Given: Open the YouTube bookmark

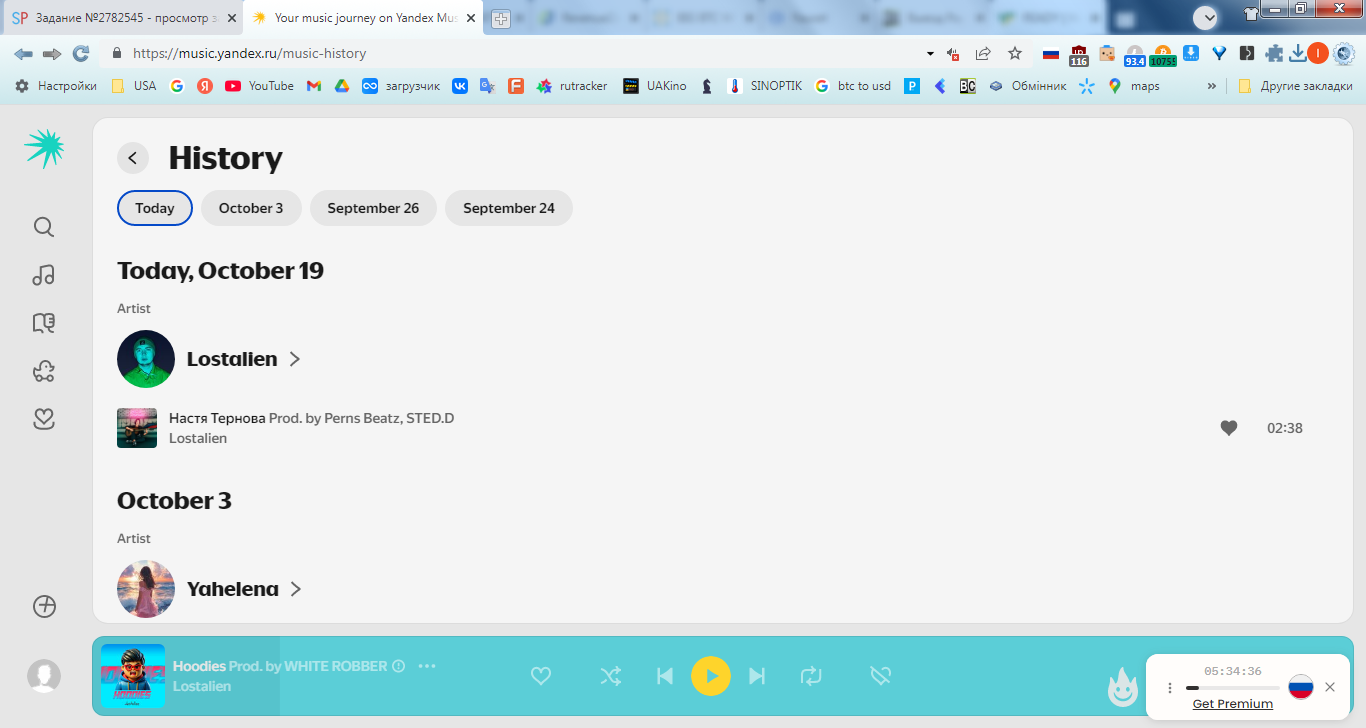Looking at the screenshot, I should pyautogui.click(x=260, y=86).
